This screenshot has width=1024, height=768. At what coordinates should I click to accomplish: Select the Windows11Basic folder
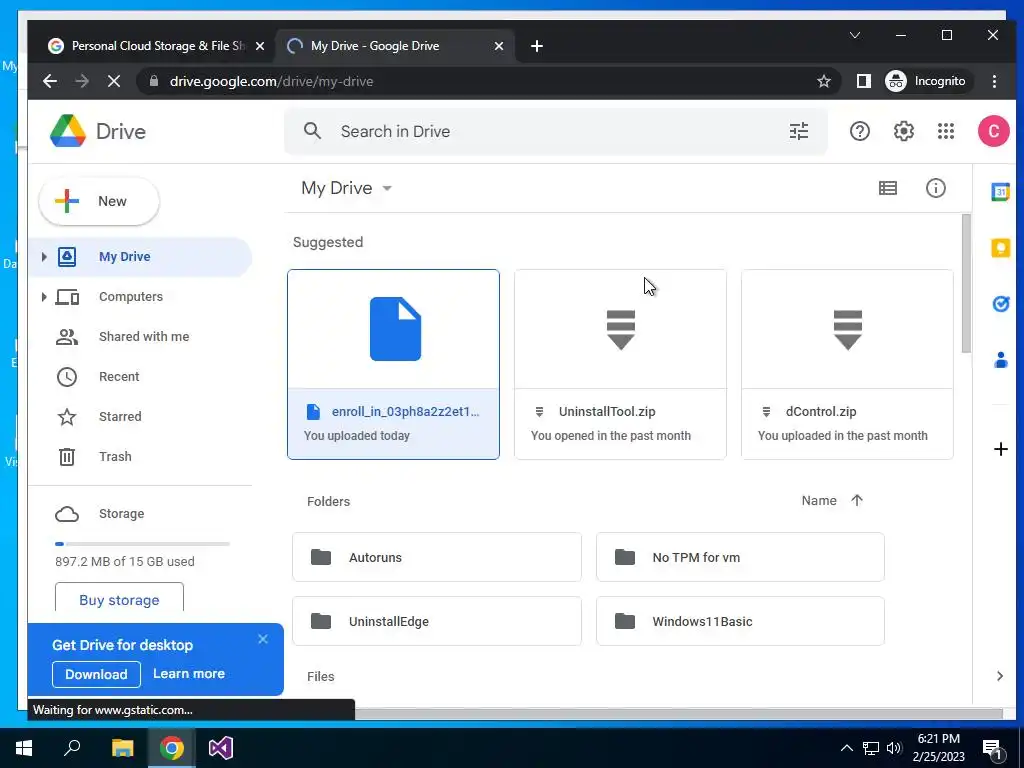(x=740, y=621)
